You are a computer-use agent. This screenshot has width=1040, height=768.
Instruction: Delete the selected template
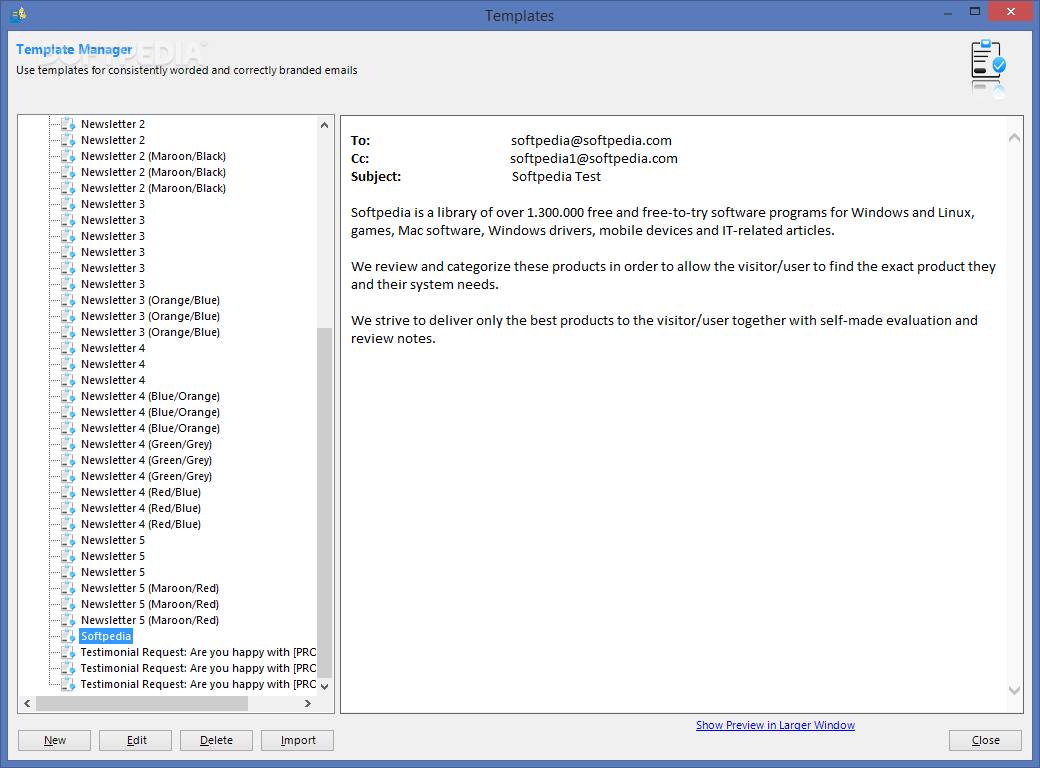[x=216, y=740]
